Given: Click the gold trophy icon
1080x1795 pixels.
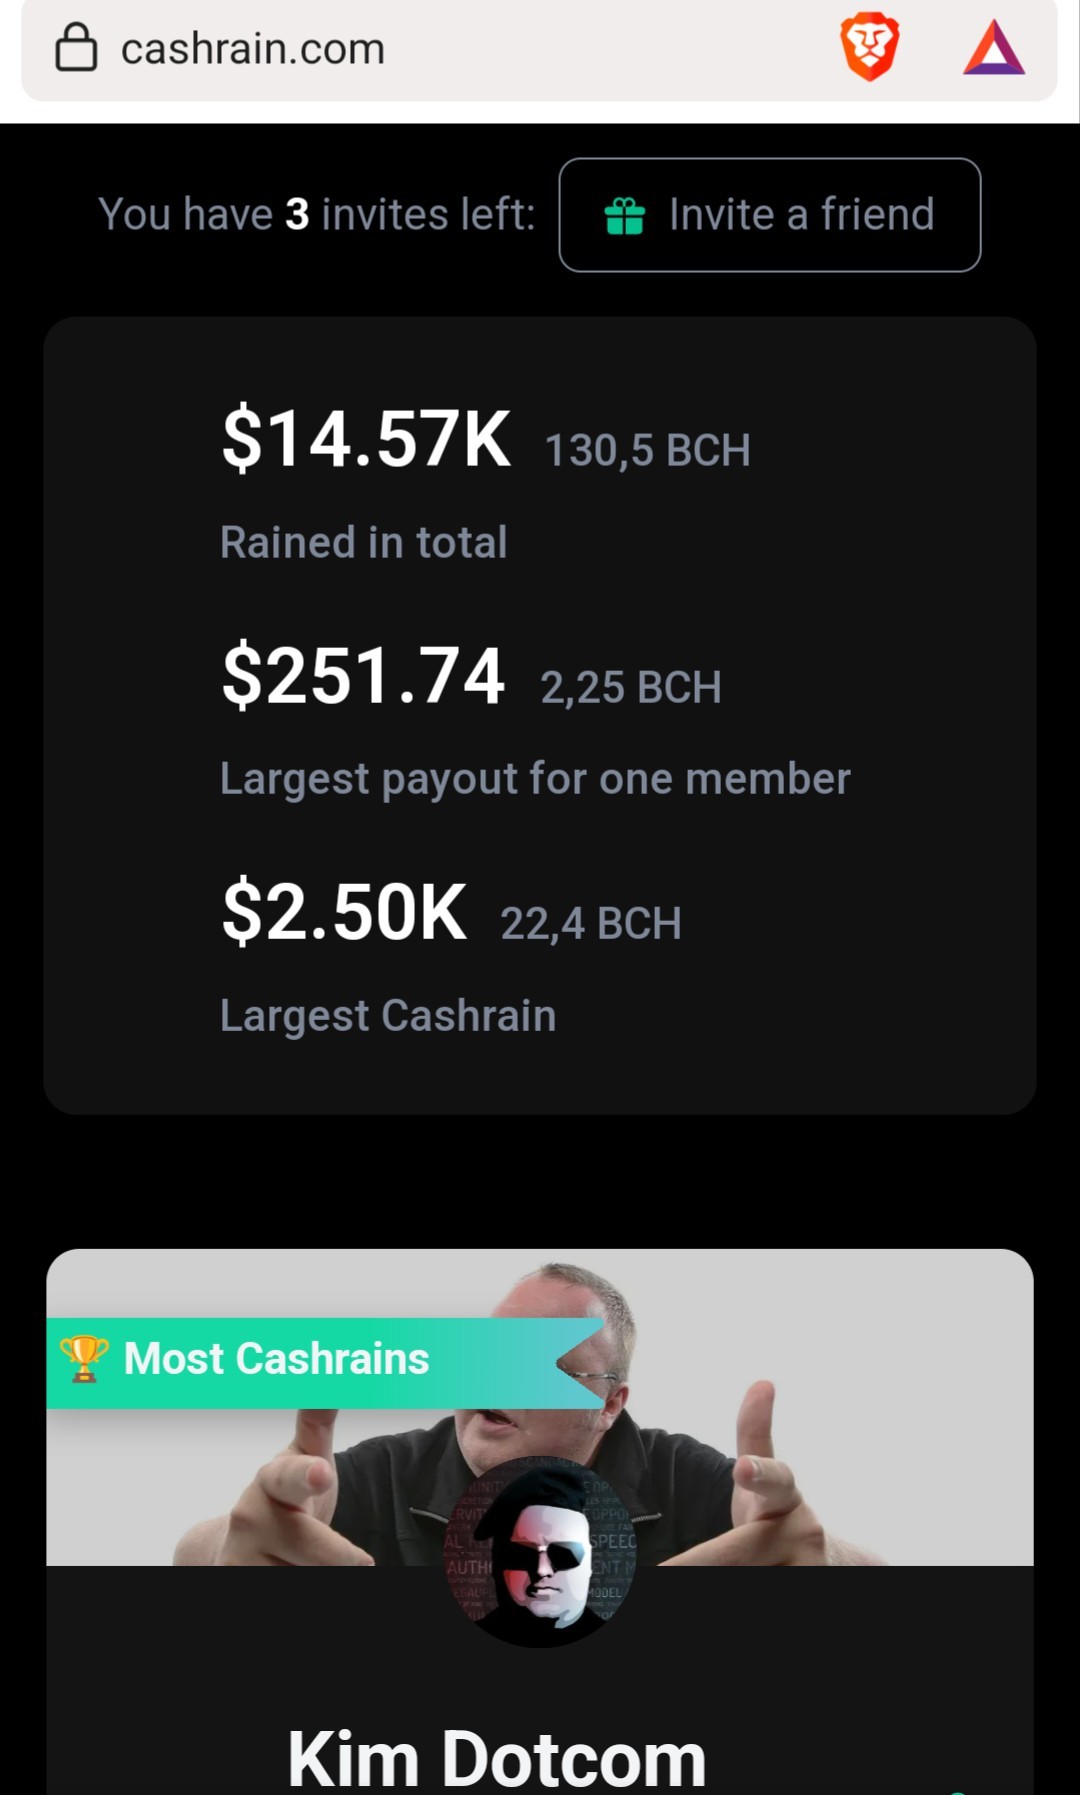Looking at the screenshot, I should [x=84, y=1359].
